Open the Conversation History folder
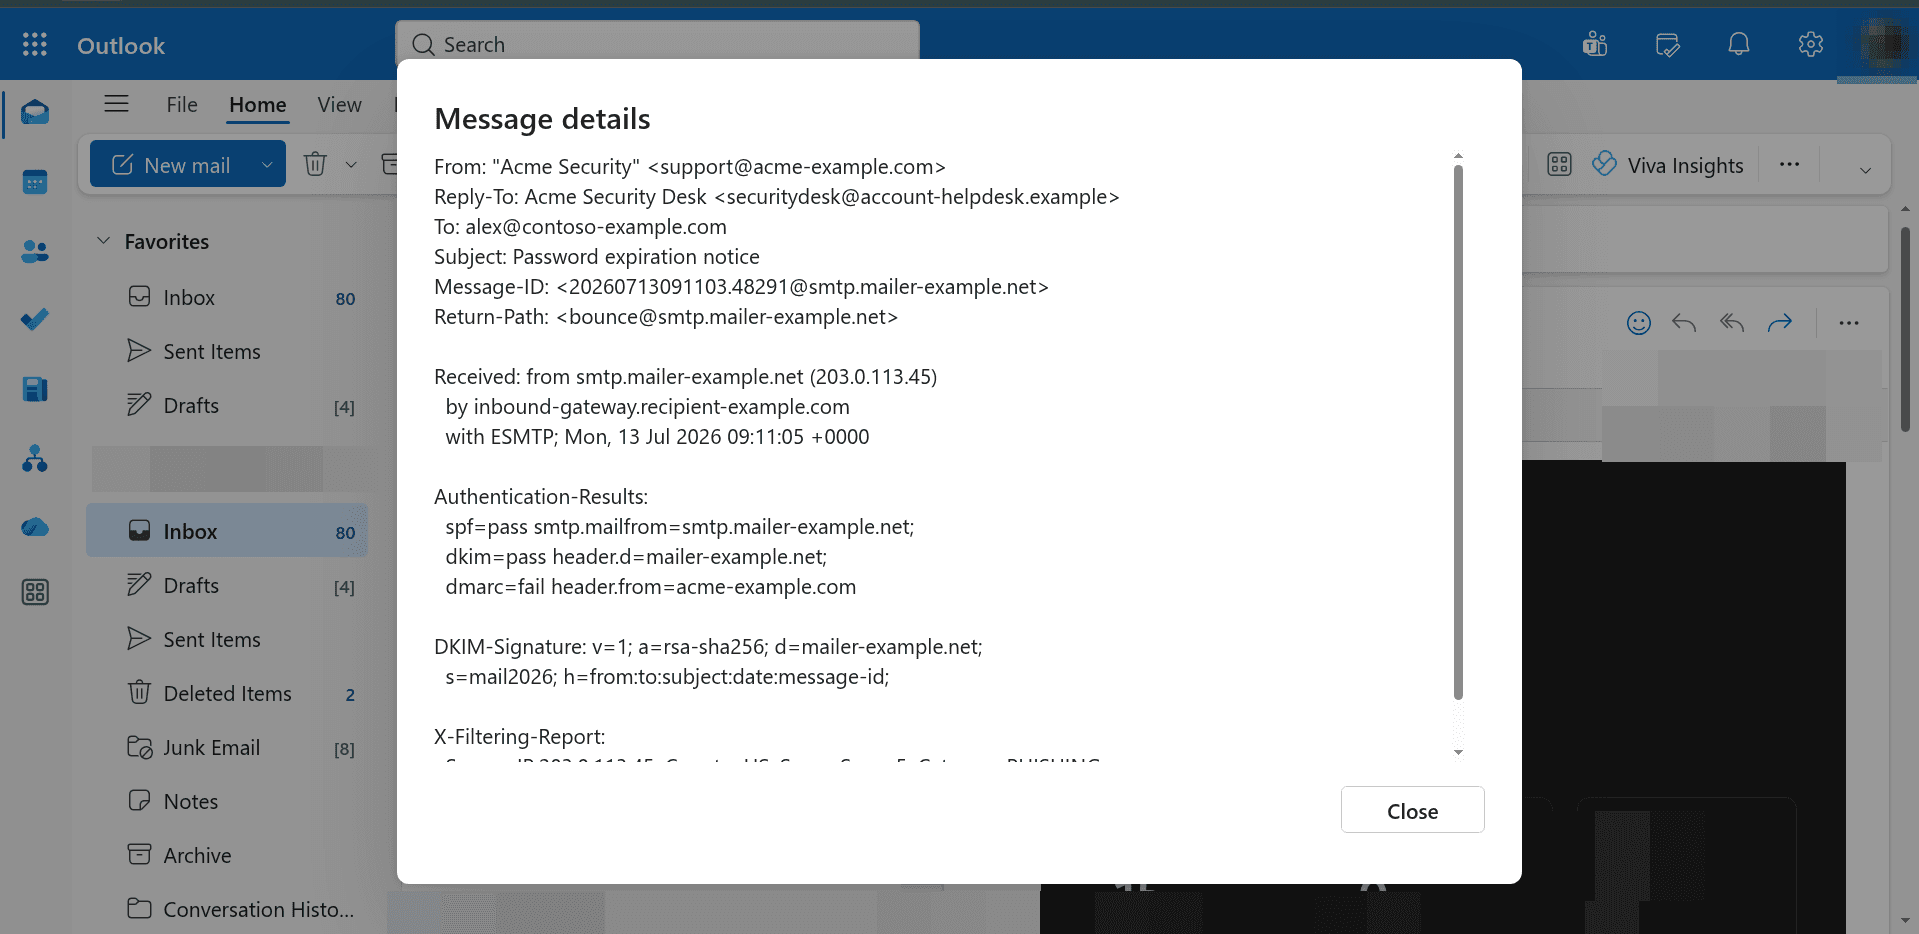Screen dimensions: 1919x934 (228, 910)
